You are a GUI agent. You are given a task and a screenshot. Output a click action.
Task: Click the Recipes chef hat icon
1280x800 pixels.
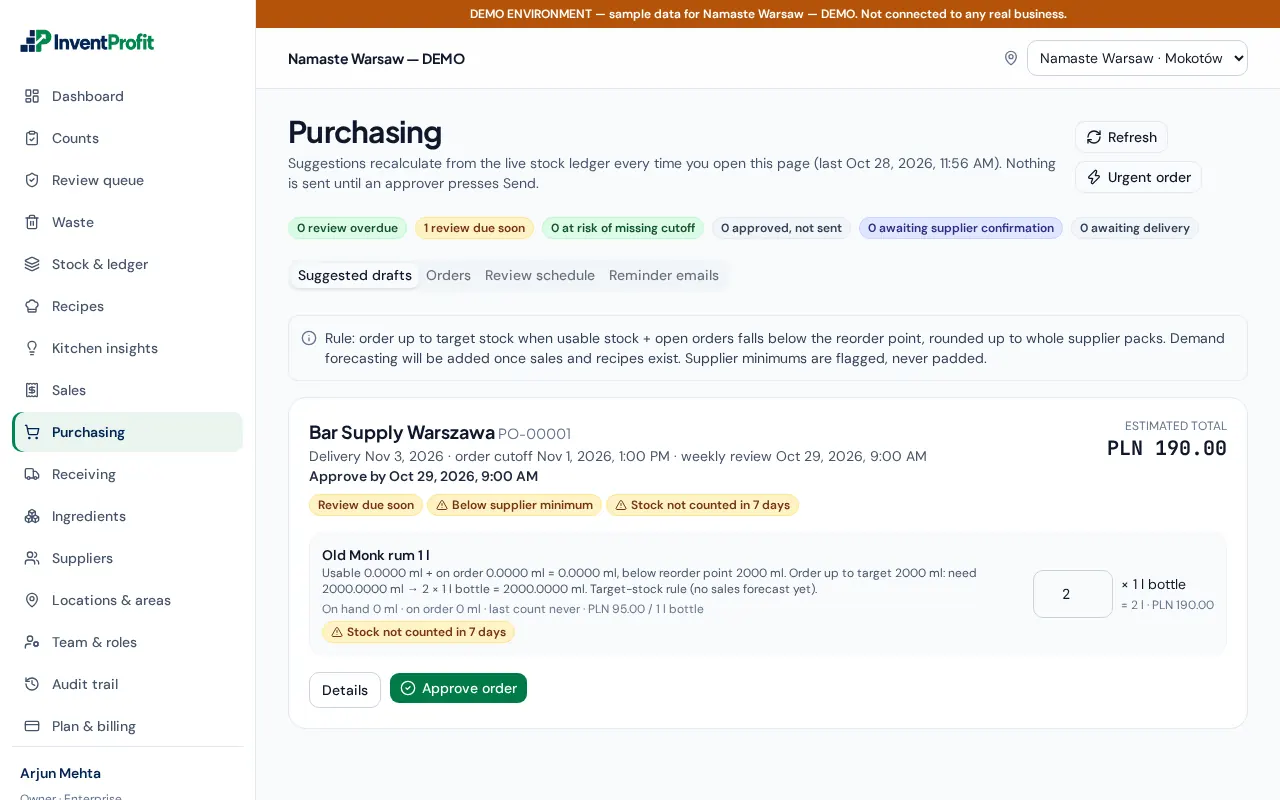[x=32, y=306]
